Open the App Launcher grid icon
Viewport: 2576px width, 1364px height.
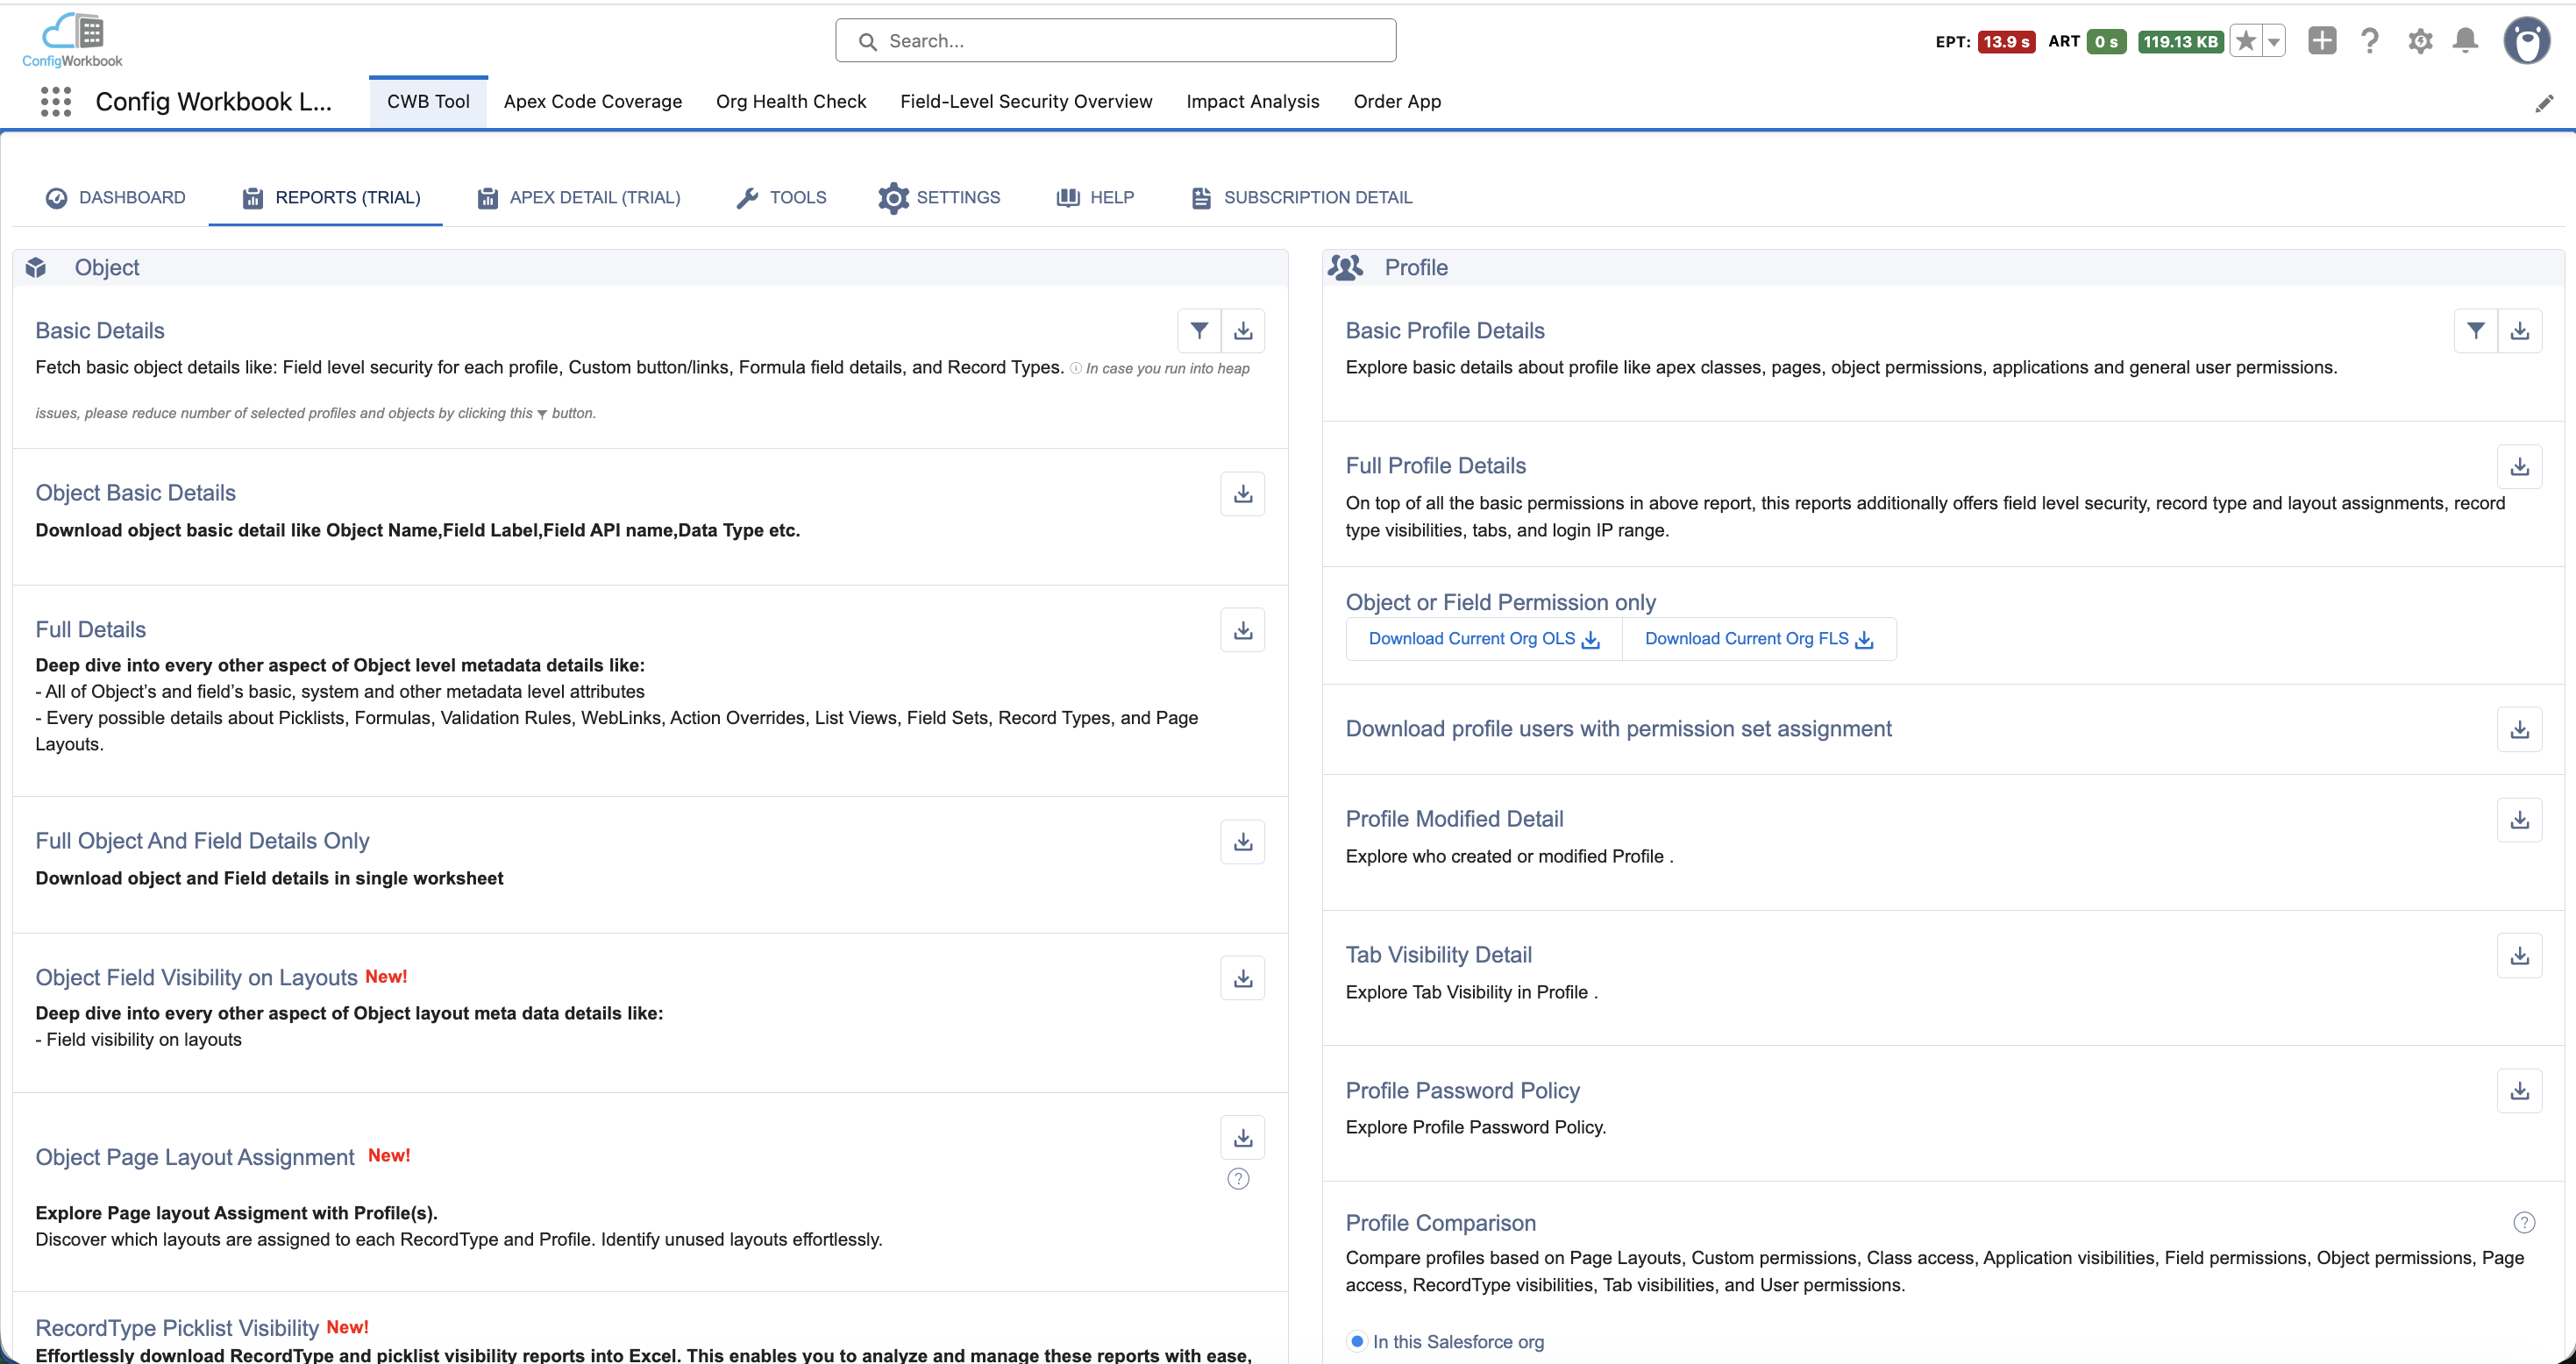(x=56, y=102)
